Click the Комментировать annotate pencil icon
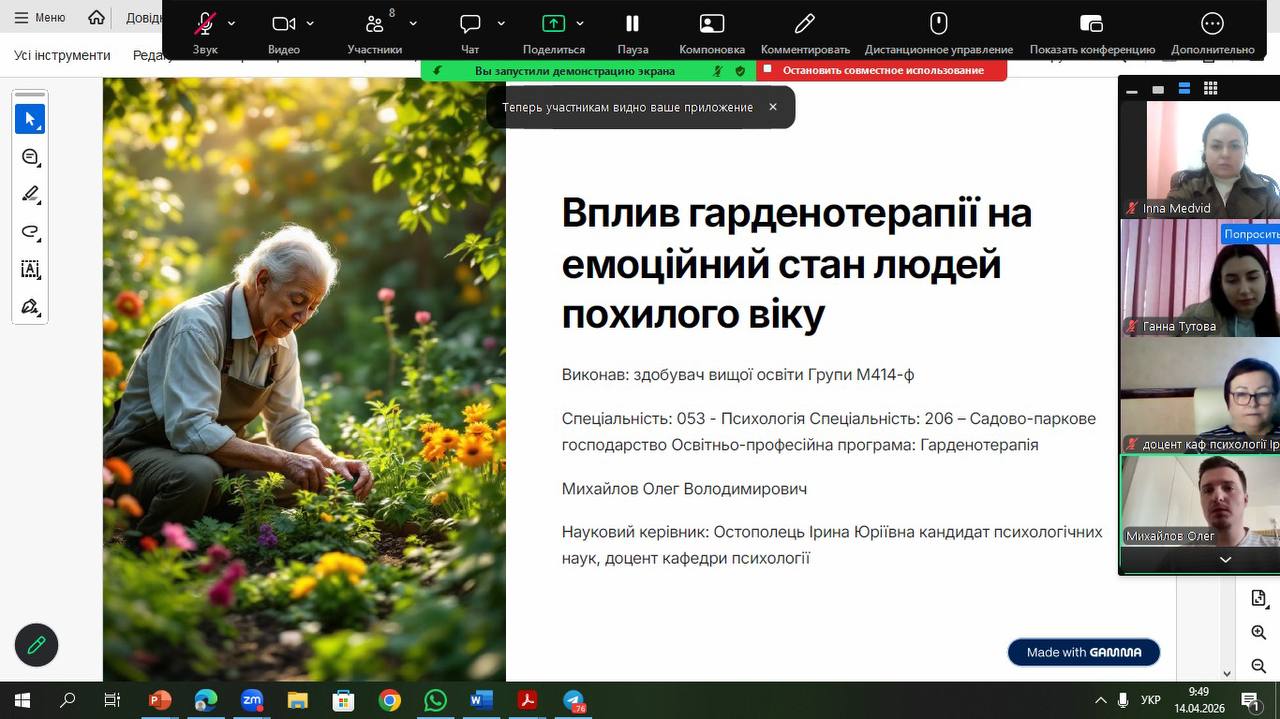The width and height of the screenshot is (1280, 719). [804, 24]
